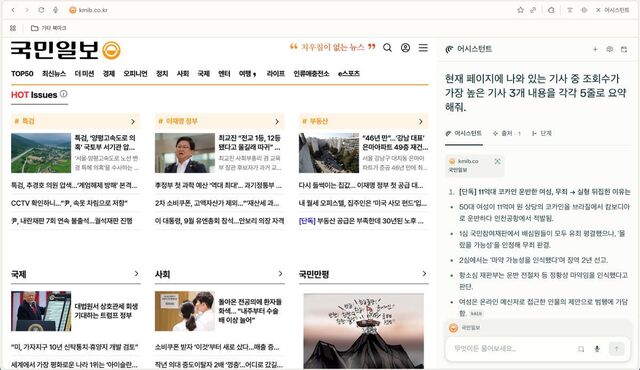Open the 국제 section chevron
Viewport: 640px width, 370px height.
point(136,274)
